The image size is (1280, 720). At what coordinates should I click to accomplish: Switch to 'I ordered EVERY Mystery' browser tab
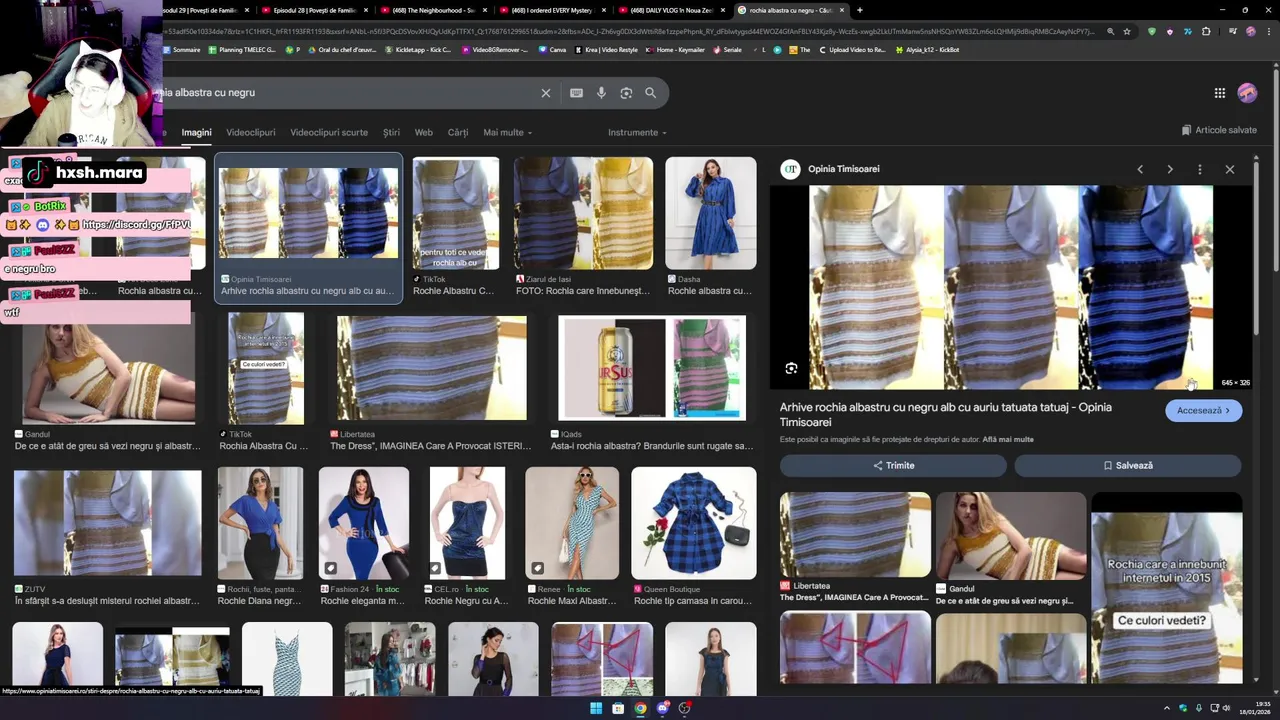click(552, 10)
